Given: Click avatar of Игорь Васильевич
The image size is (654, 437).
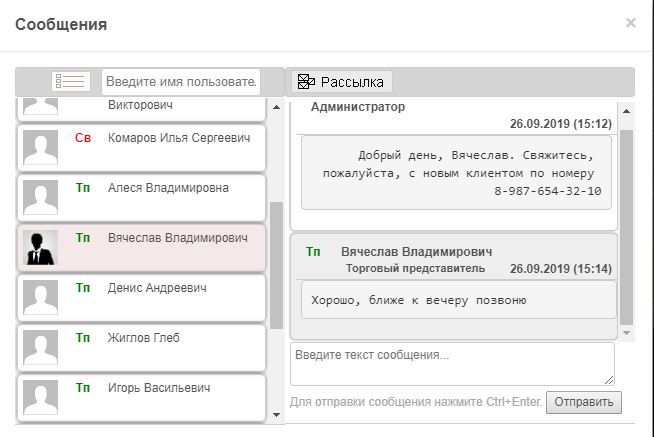Looking at the screenshot, I should coord(40,397).
